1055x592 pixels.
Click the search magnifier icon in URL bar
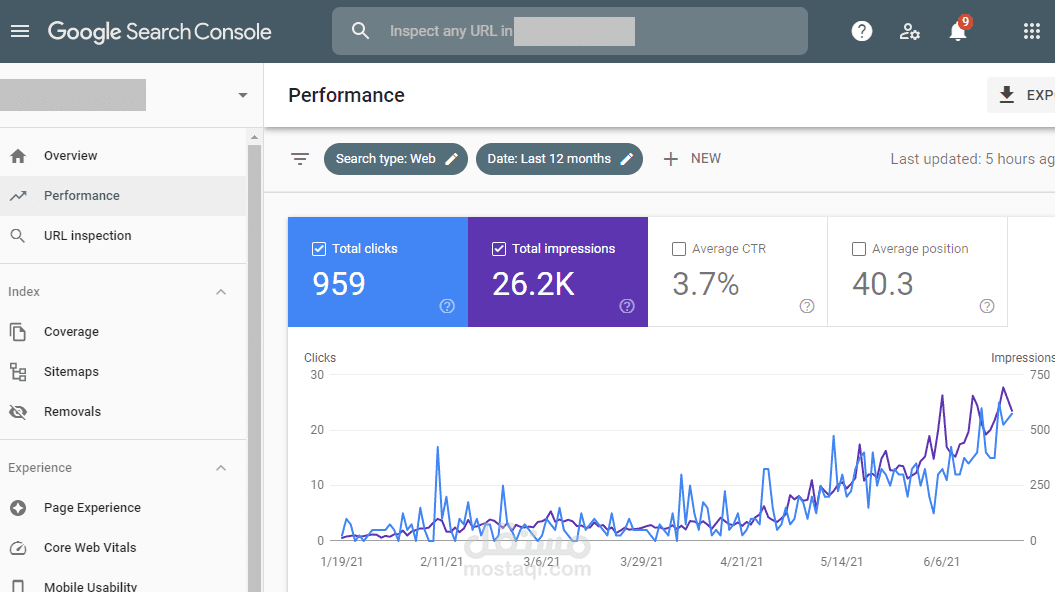point(361,31)
